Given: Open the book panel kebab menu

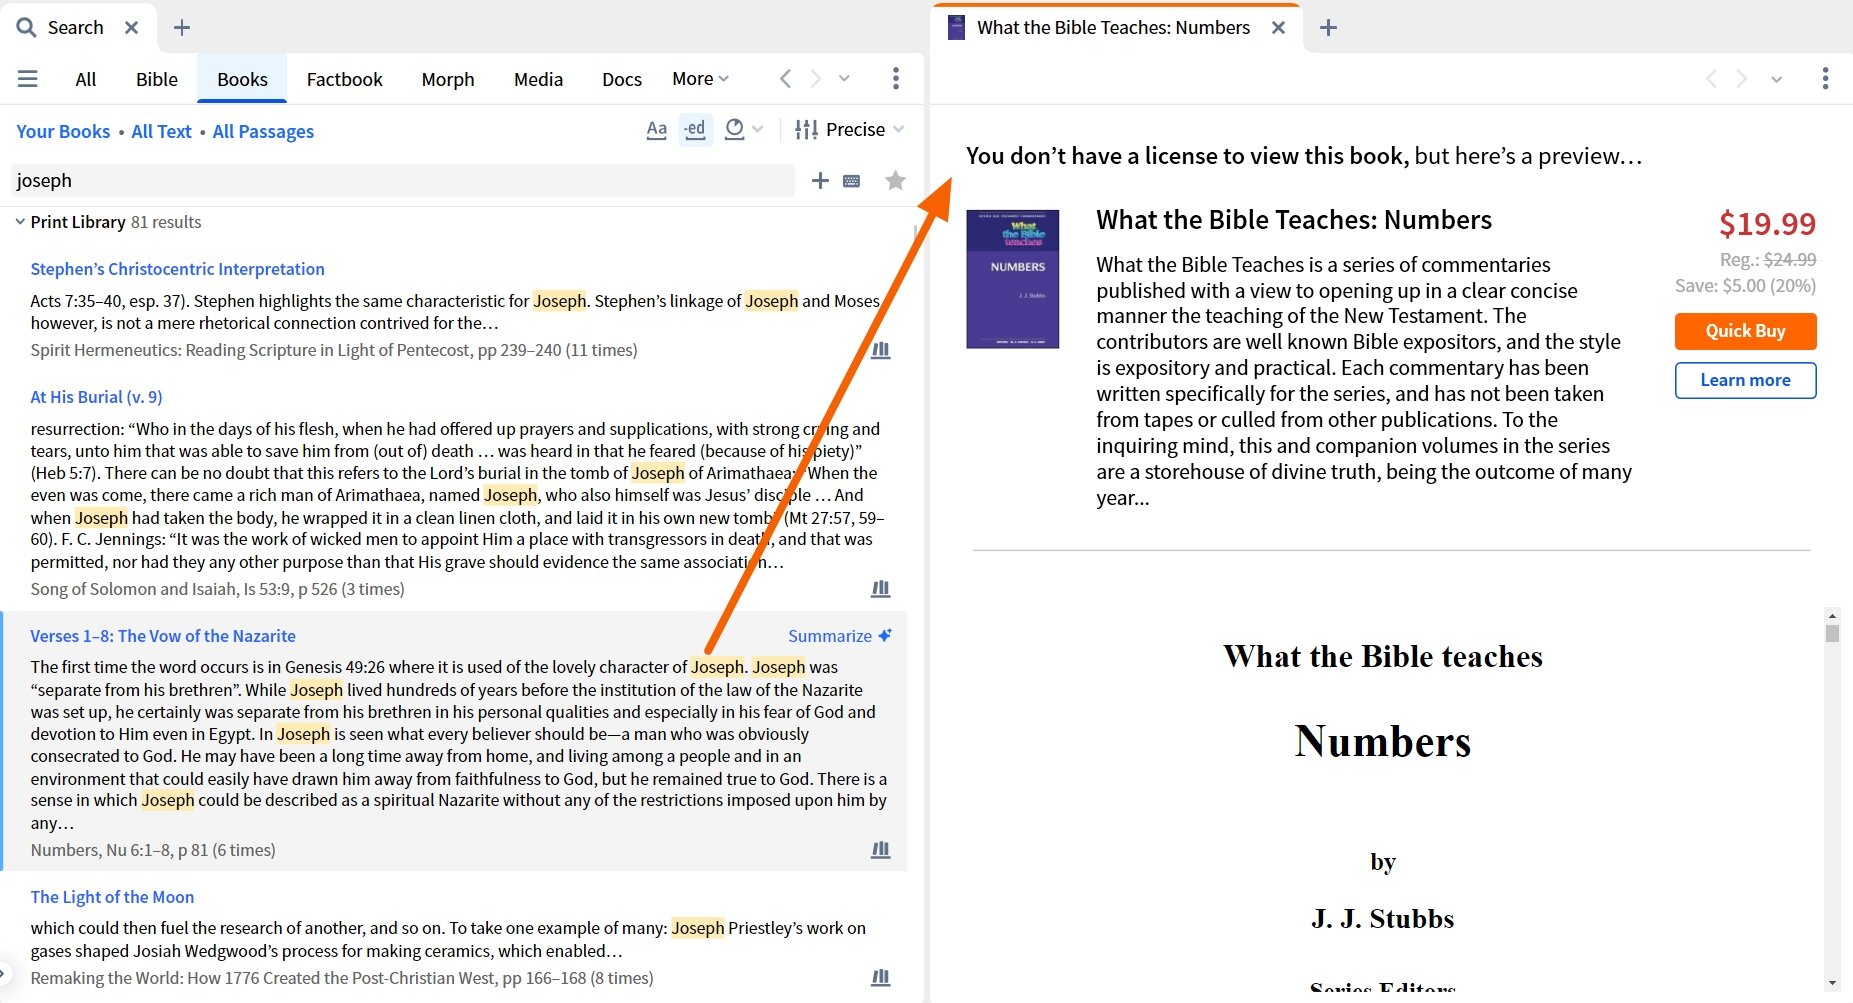Looking at the screenshot, I should (1825, 78).
